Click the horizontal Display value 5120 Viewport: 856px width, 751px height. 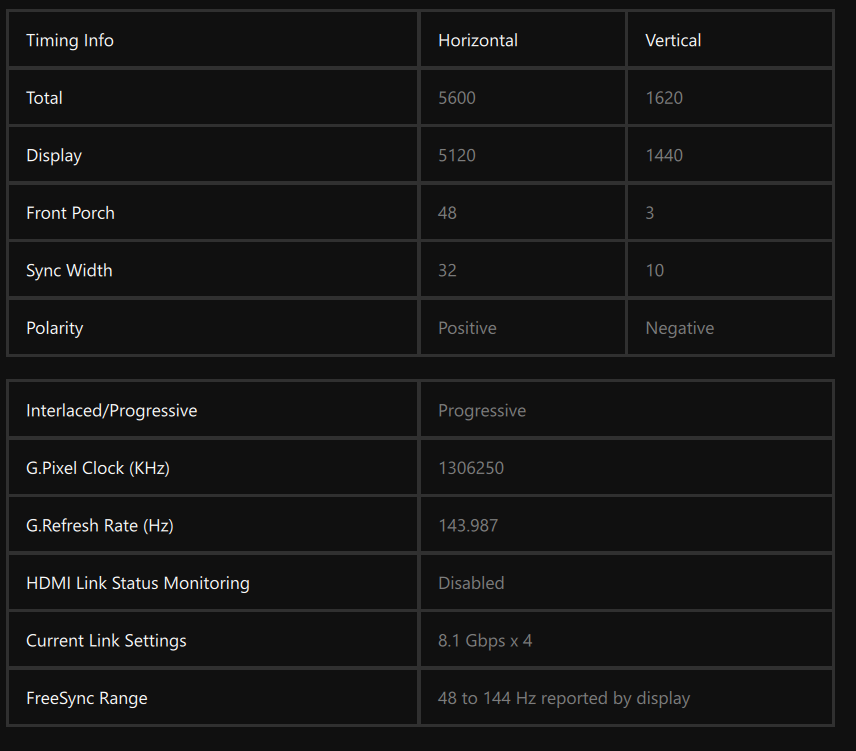(457, 155)
